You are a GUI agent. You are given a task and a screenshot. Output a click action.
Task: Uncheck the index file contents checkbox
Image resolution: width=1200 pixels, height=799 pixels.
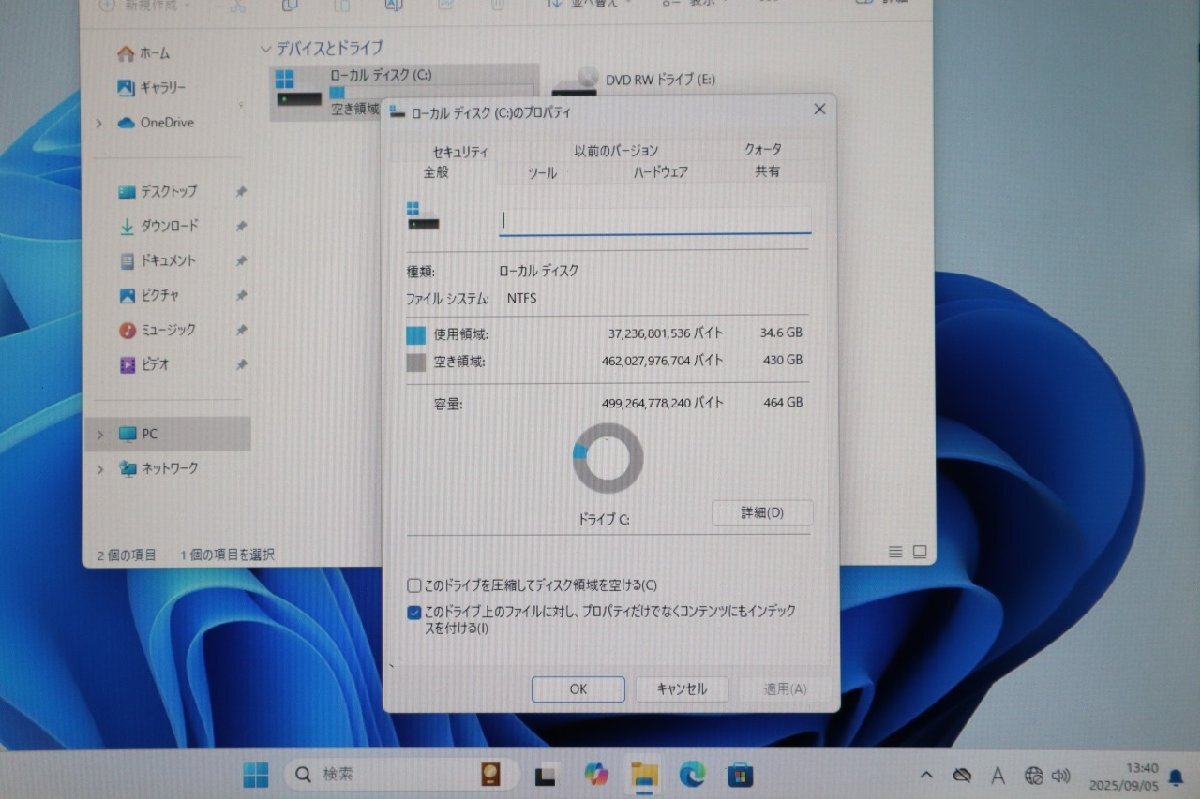click(413, 612)
